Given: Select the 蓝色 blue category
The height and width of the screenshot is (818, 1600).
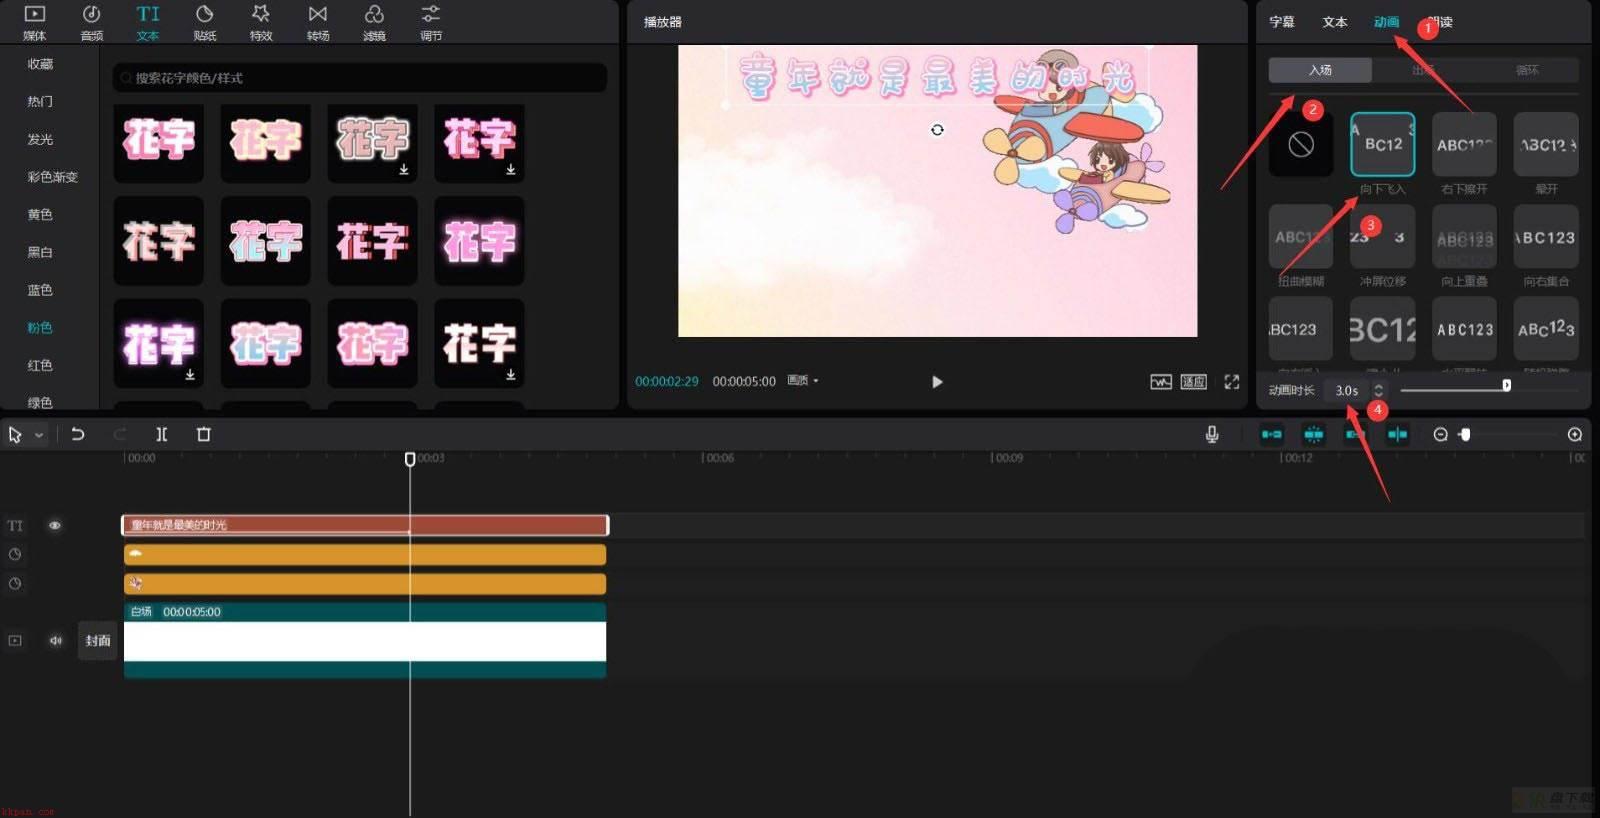Looking at the screenshot, I should tap(40, 290).
